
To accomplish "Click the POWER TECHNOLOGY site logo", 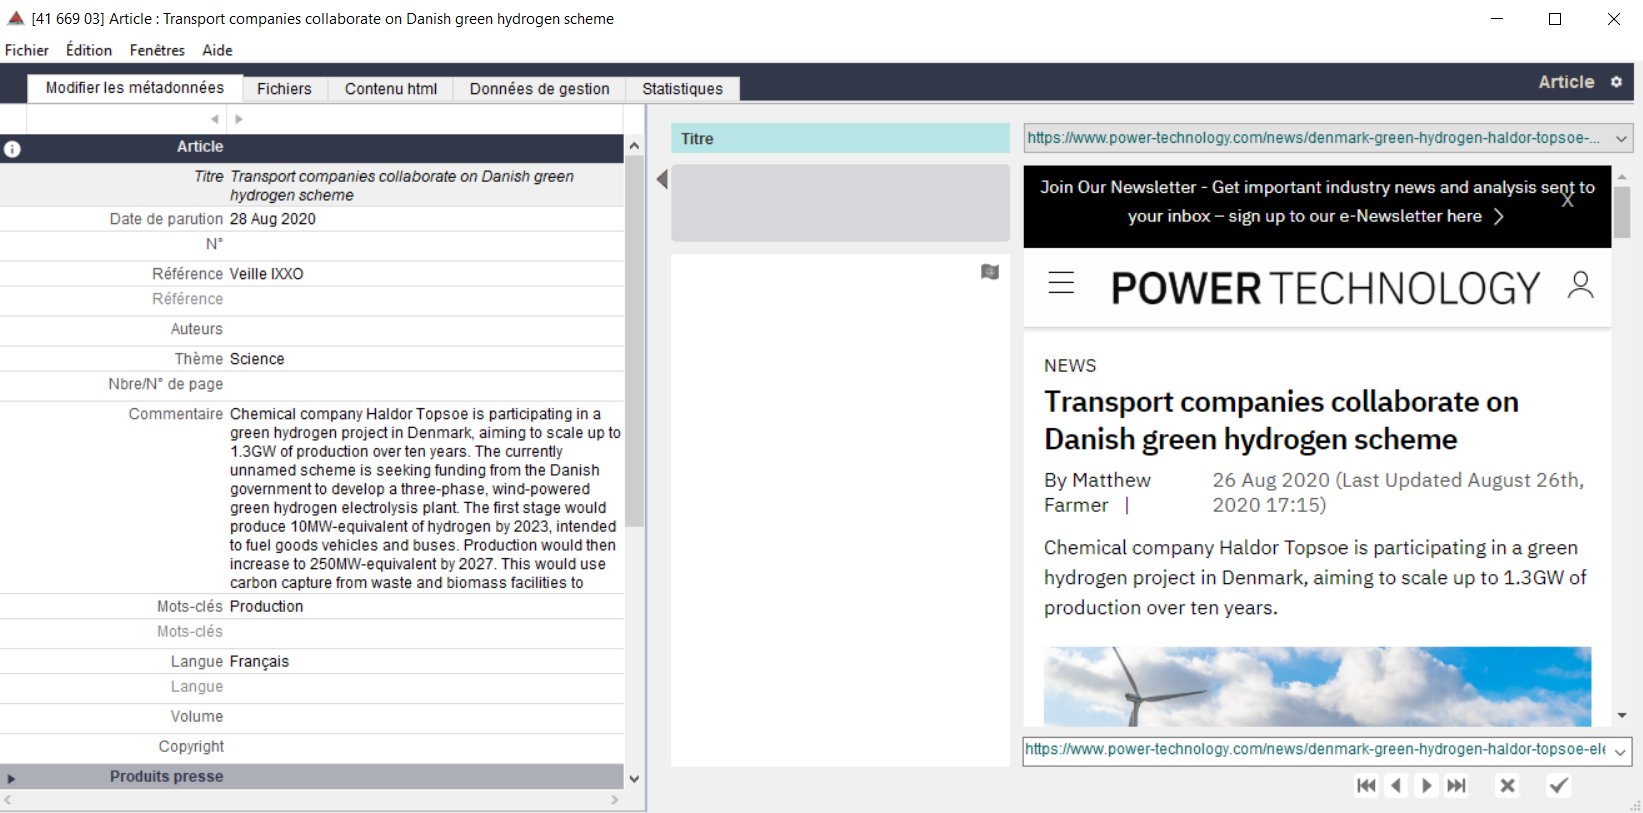I will pyautogui.click(x=1326, y=288).
